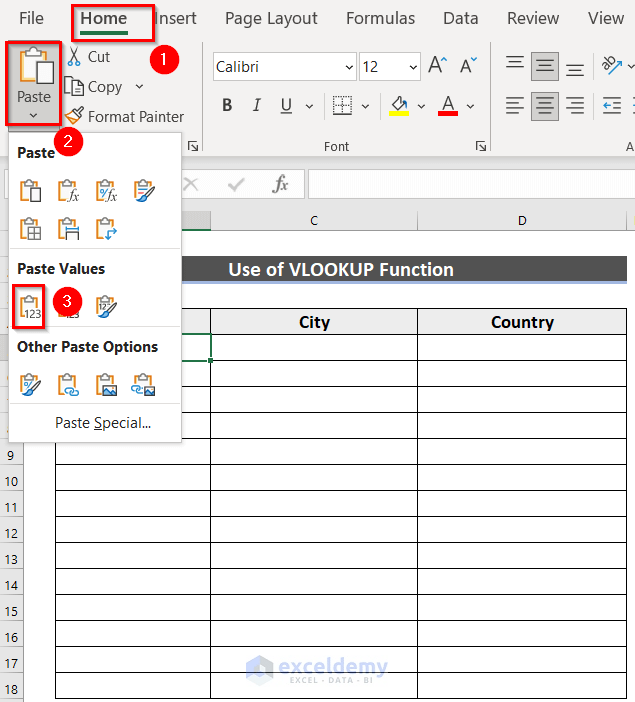Choose the standard Paste option icon
Image resolution: width=635 pixels, height=702 pixels.
point(30,191)
